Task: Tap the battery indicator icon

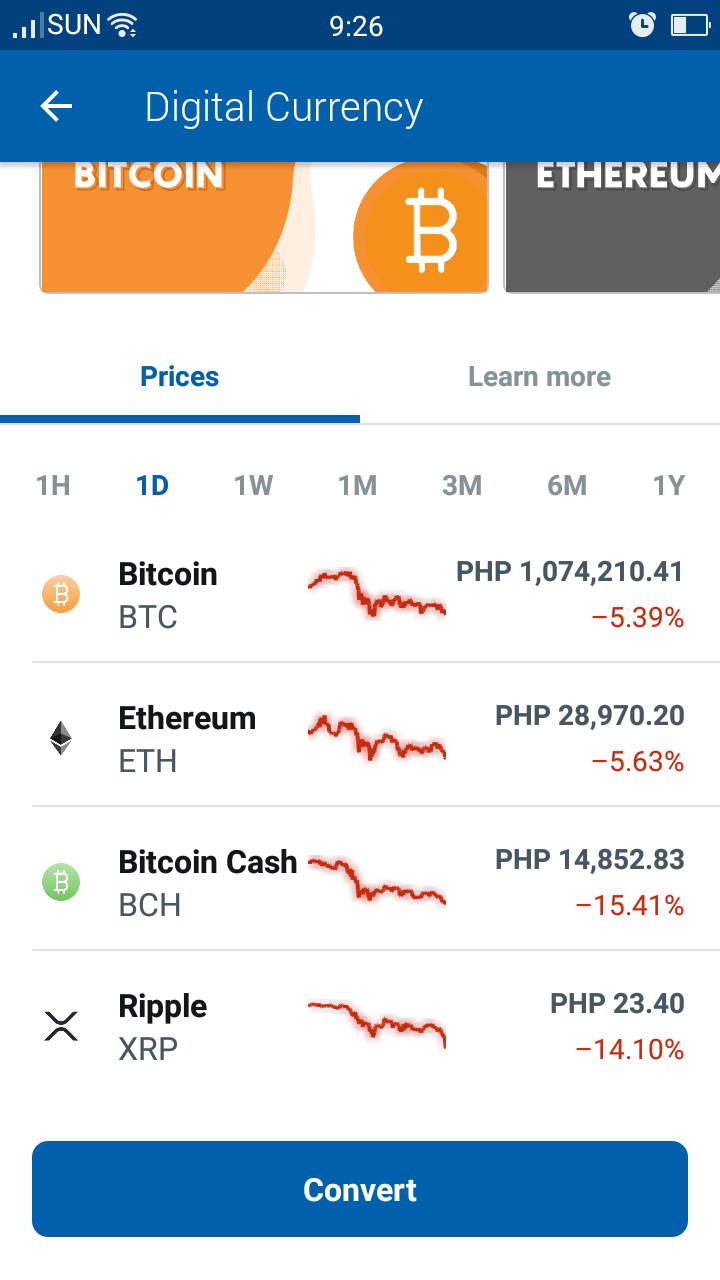Action: [690, 24]
